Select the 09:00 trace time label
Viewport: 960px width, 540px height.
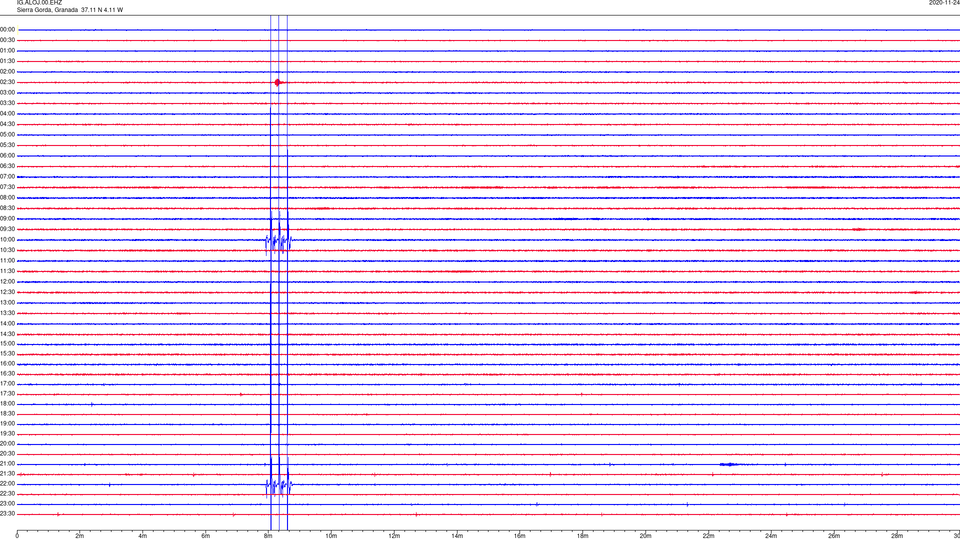click(x=7, y=219)
